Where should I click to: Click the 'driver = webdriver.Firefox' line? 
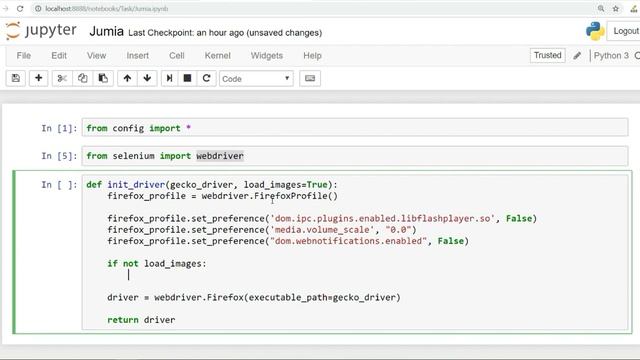point(254,297)
